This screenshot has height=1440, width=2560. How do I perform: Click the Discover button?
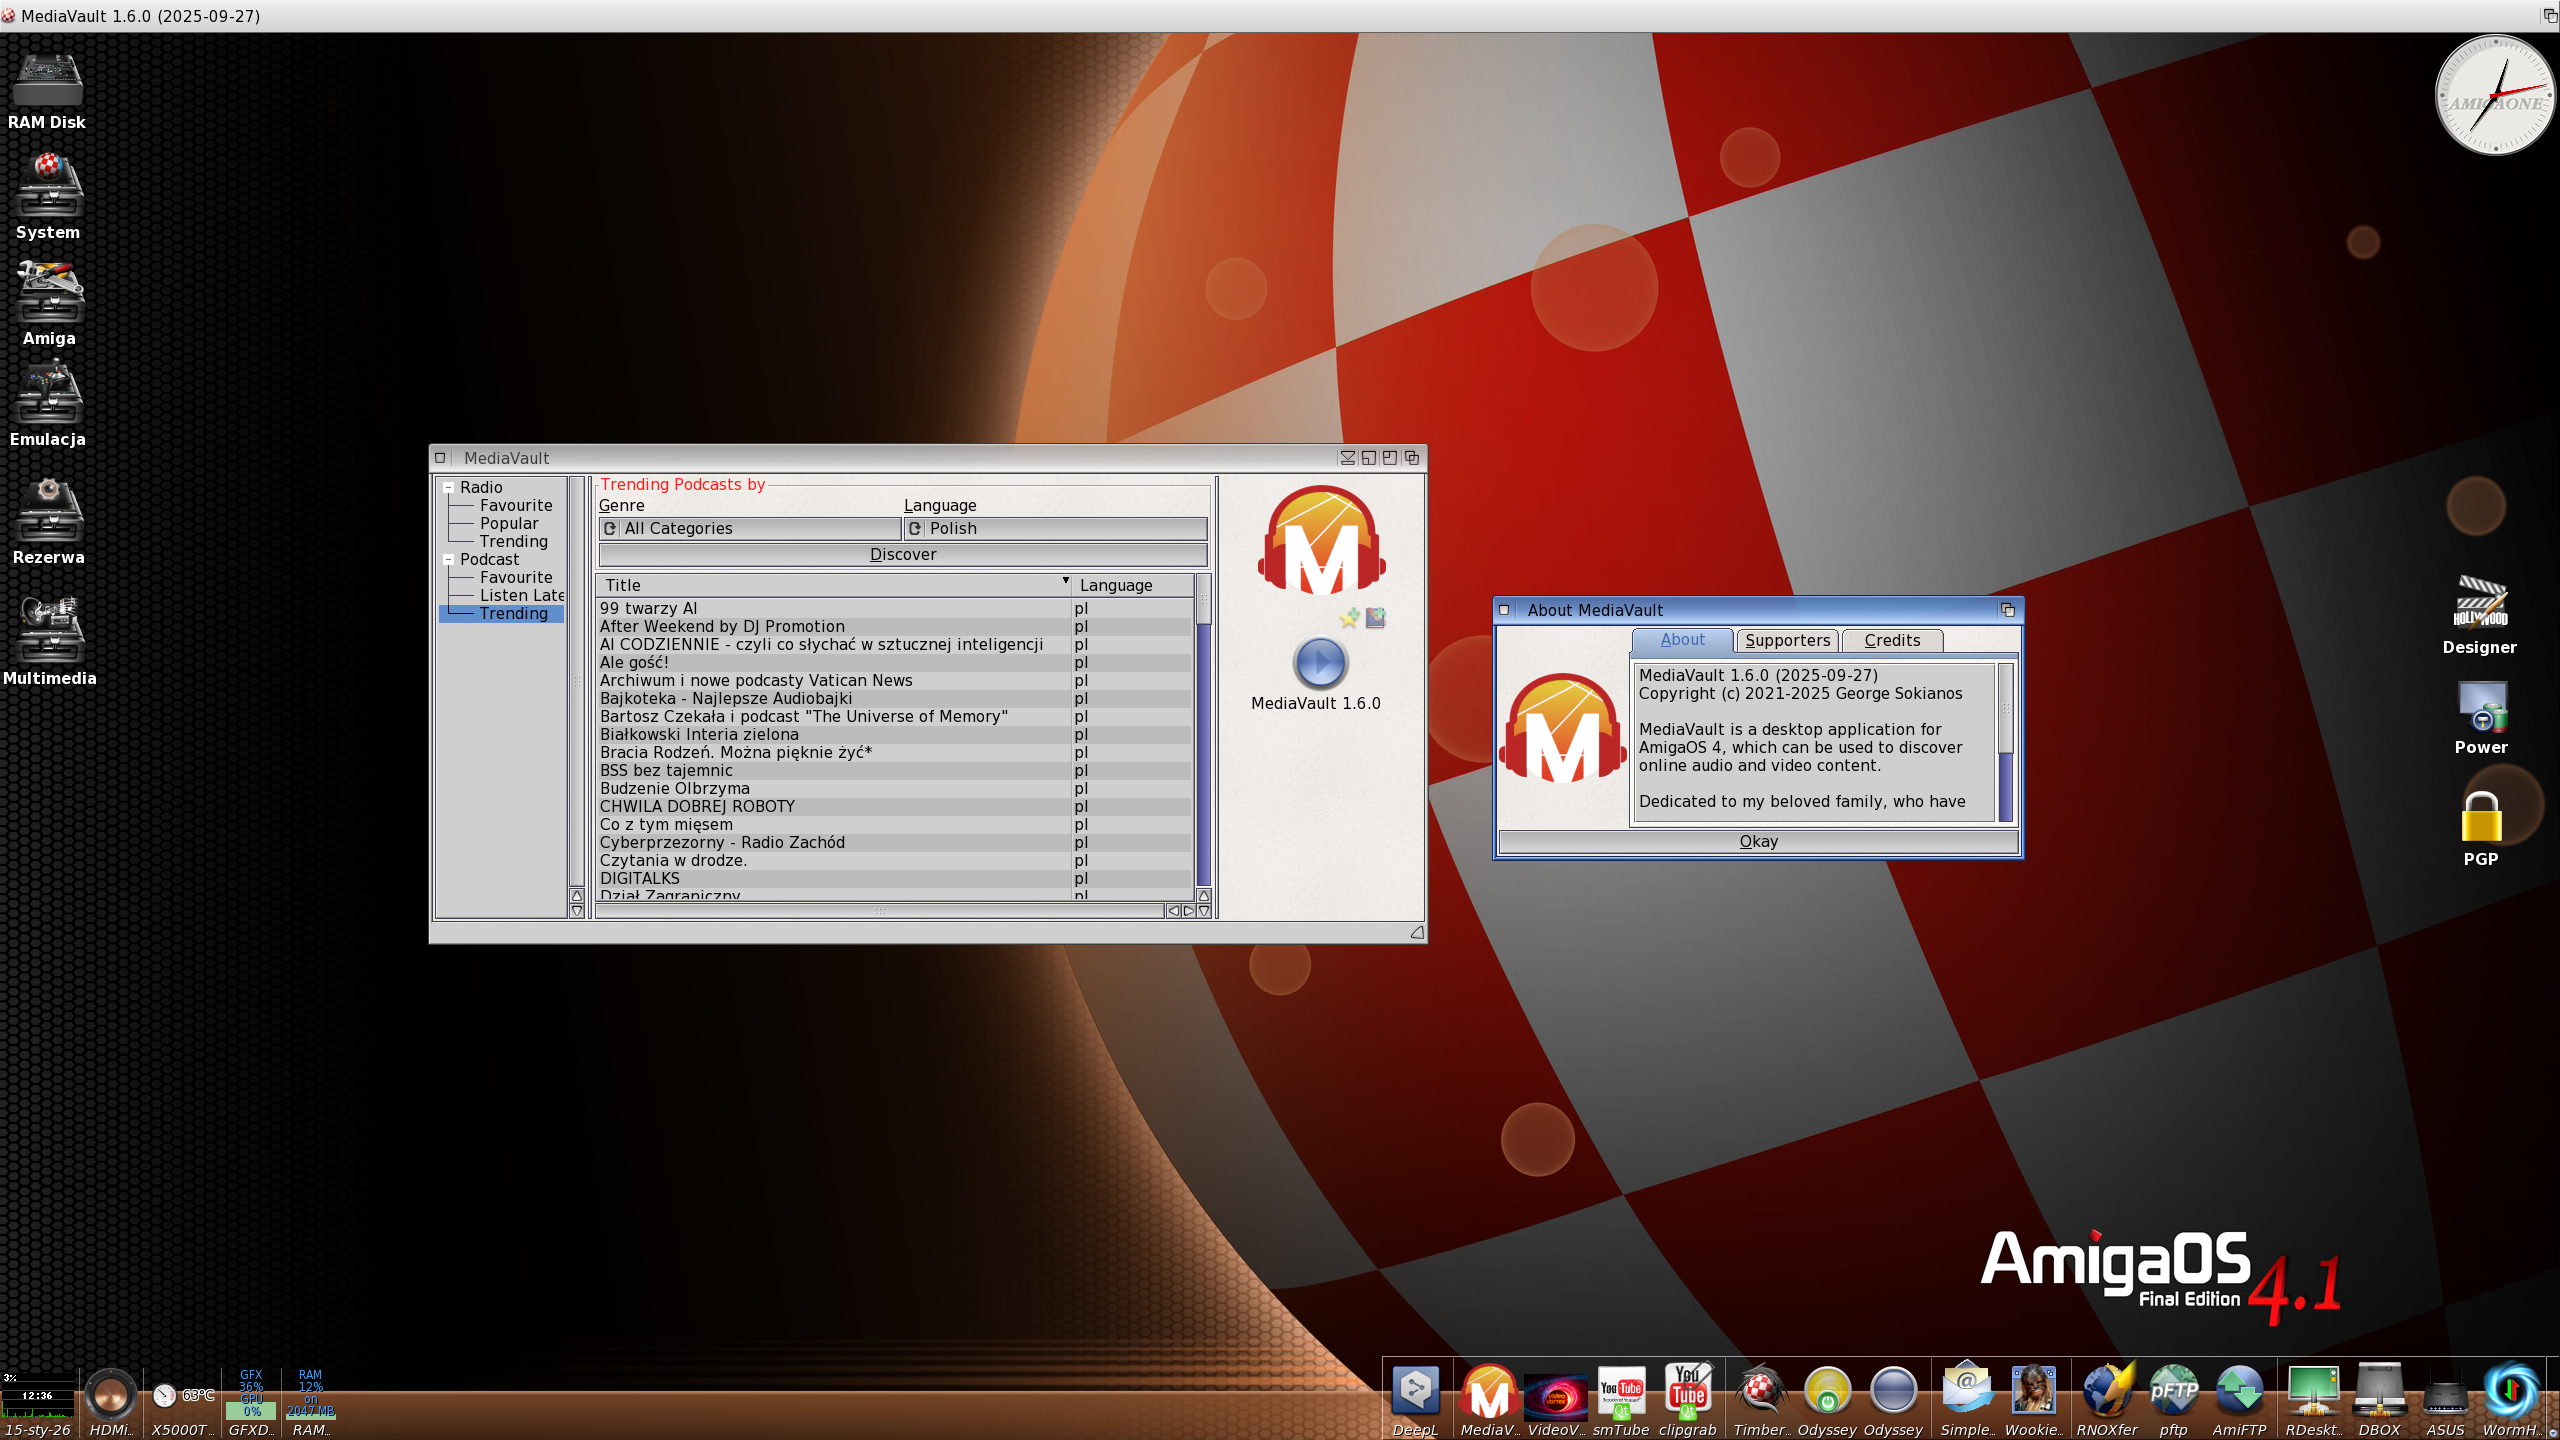tap(903, 555)
